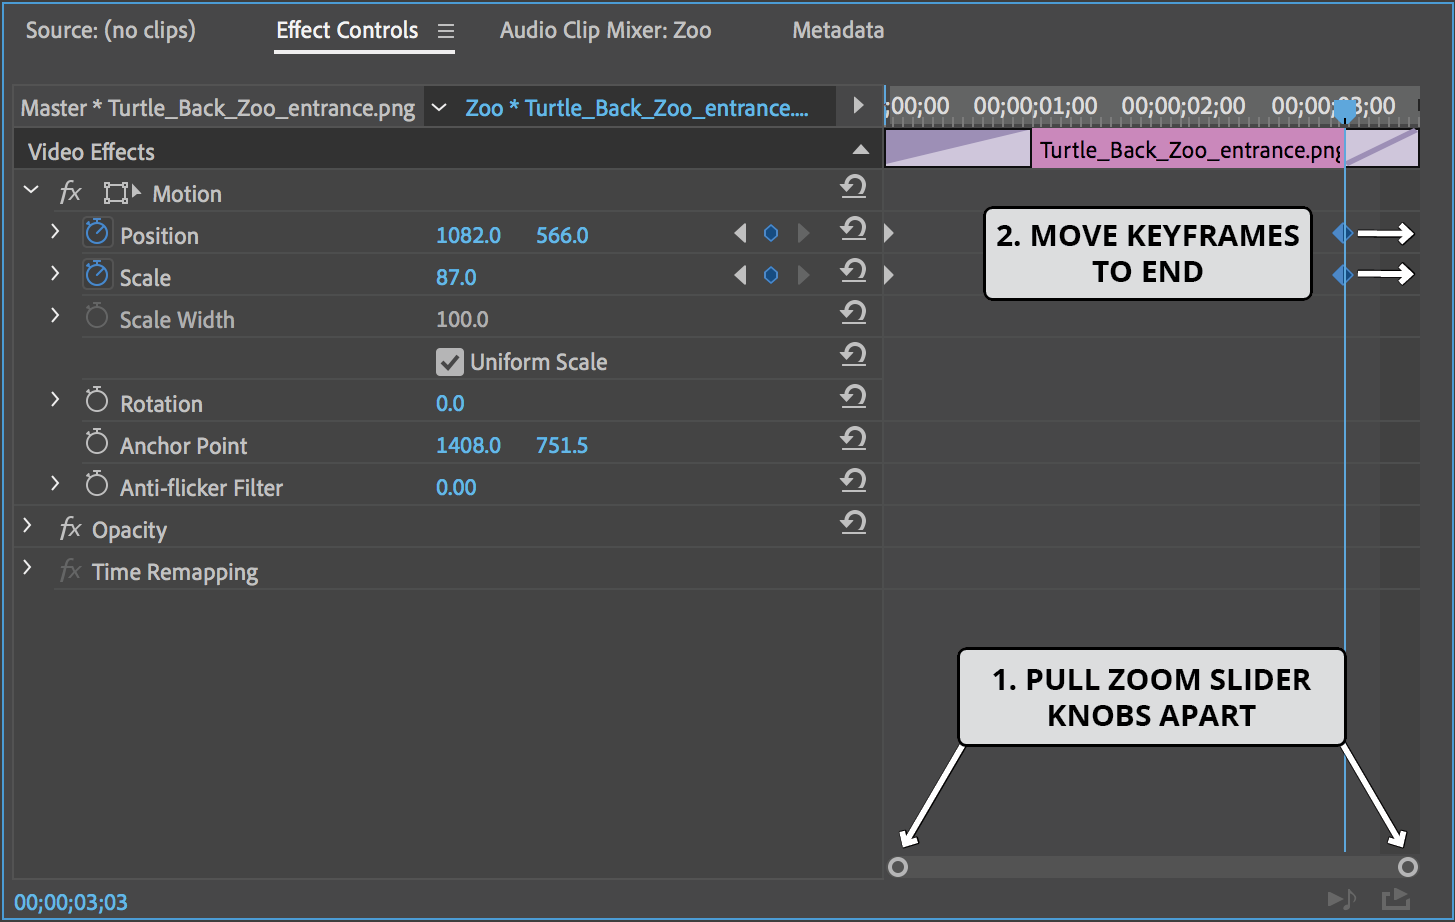Reset the Opacity effect

pyautogui.click(x=853, y=523)
